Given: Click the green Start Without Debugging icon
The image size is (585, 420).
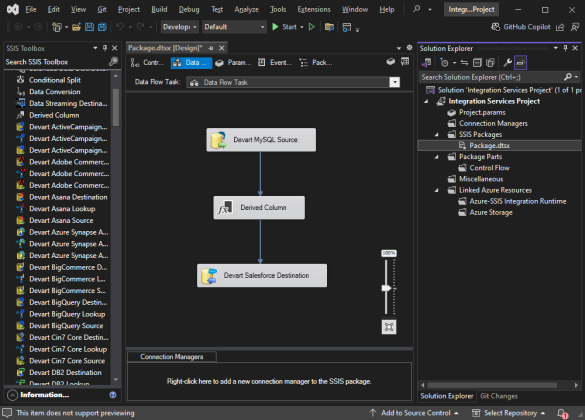Looking at the screenshot, I should (312, 27).
